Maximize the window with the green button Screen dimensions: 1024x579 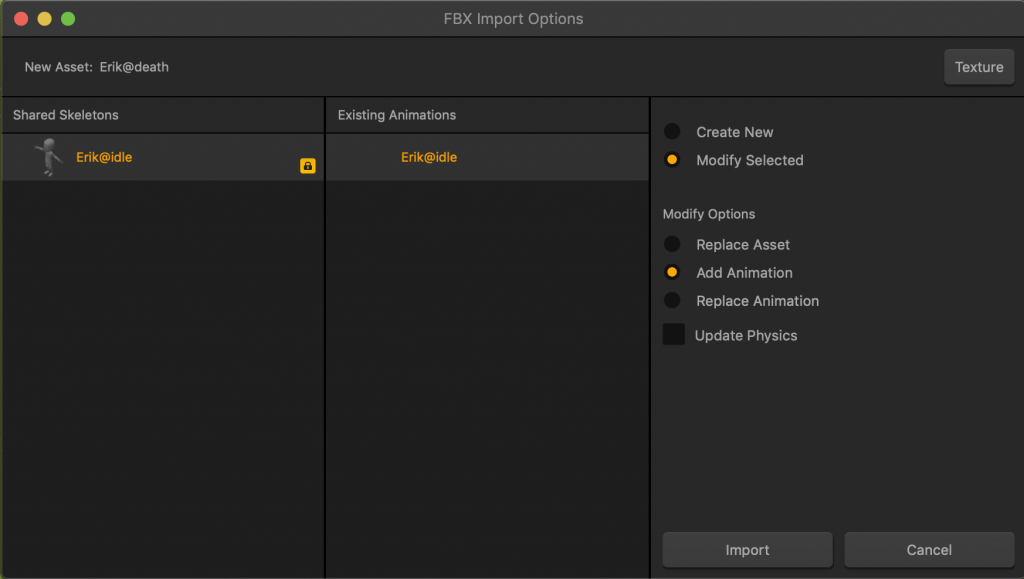point(68,19)
